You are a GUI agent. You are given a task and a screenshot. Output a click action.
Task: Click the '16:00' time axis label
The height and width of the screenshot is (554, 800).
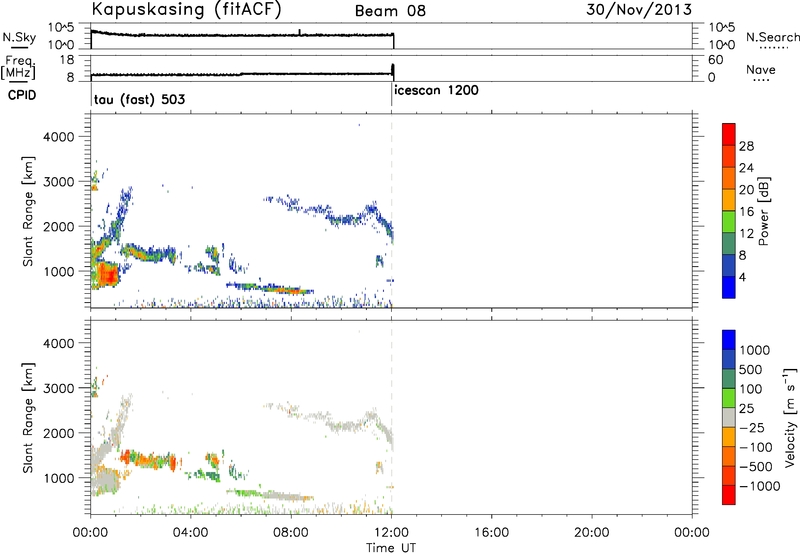click(x=491, y=533)
